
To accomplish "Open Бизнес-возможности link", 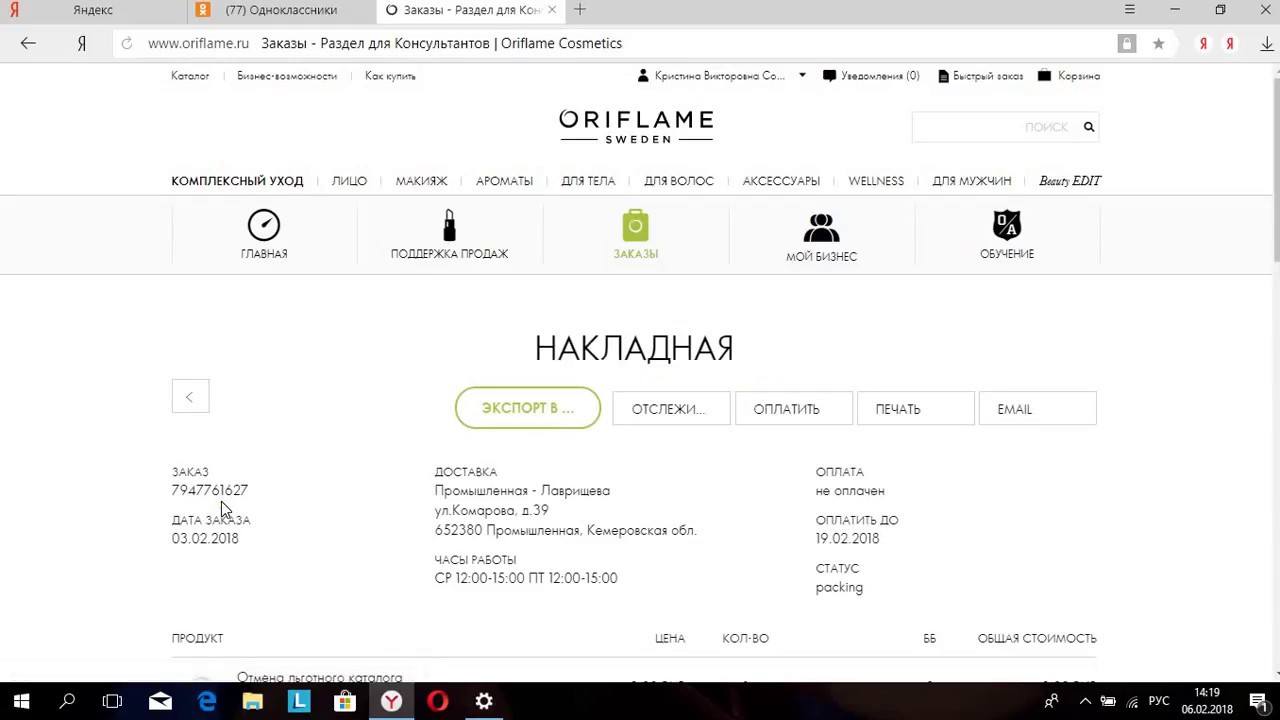I will pyautogui.click(x=287, y=76).
